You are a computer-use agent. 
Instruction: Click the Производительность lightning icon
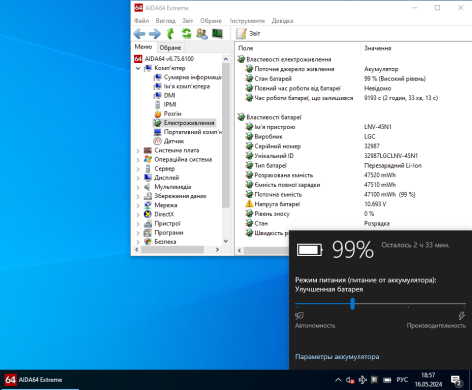click(x=462, y=315)
